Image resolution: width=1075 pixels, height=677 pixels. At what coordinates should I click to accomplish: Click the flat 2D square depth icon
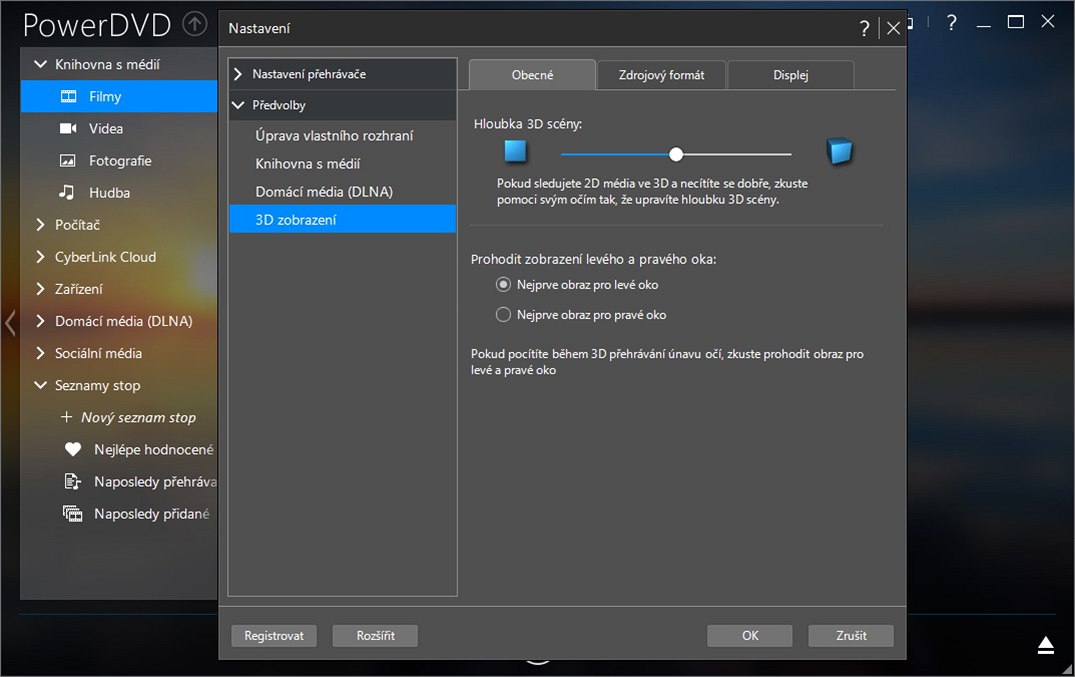click(x=515, y=152)
